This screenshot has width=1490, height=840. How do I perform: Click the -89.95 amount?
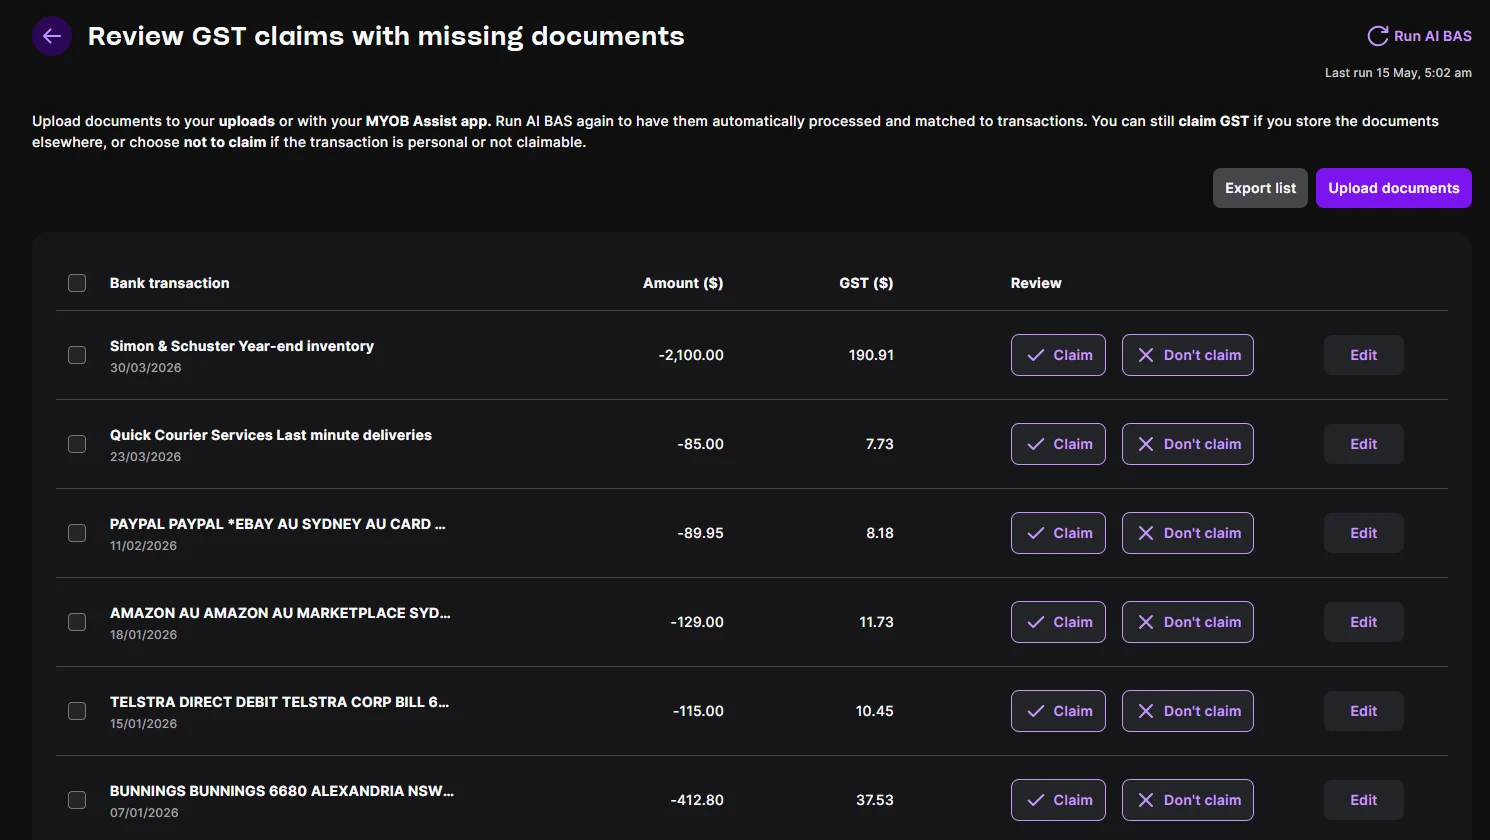click(700, 533)
